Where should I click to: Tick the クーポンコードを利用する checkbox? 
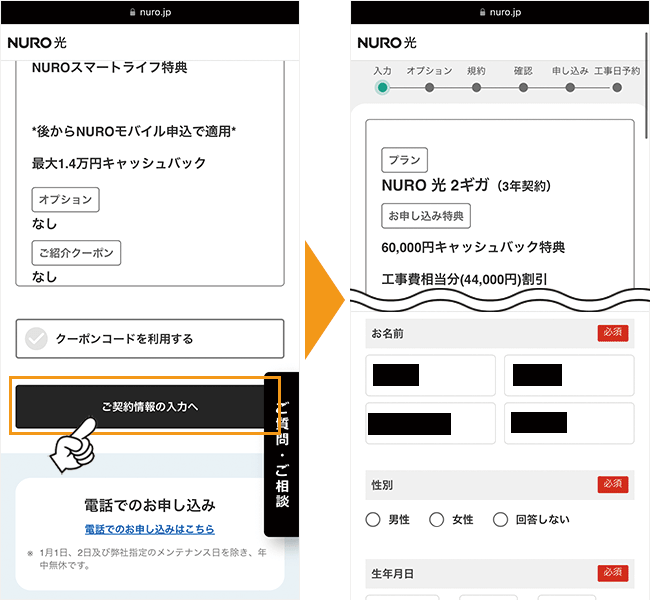coord(36,339)
